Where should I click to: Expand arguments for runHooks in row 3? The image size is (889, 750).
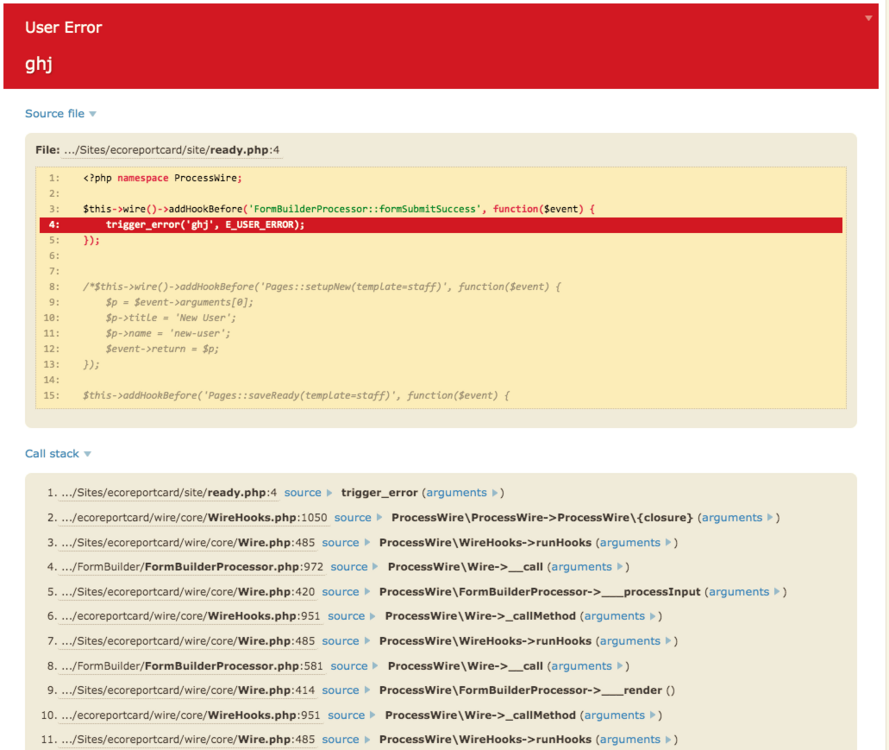tap(635, 543)
